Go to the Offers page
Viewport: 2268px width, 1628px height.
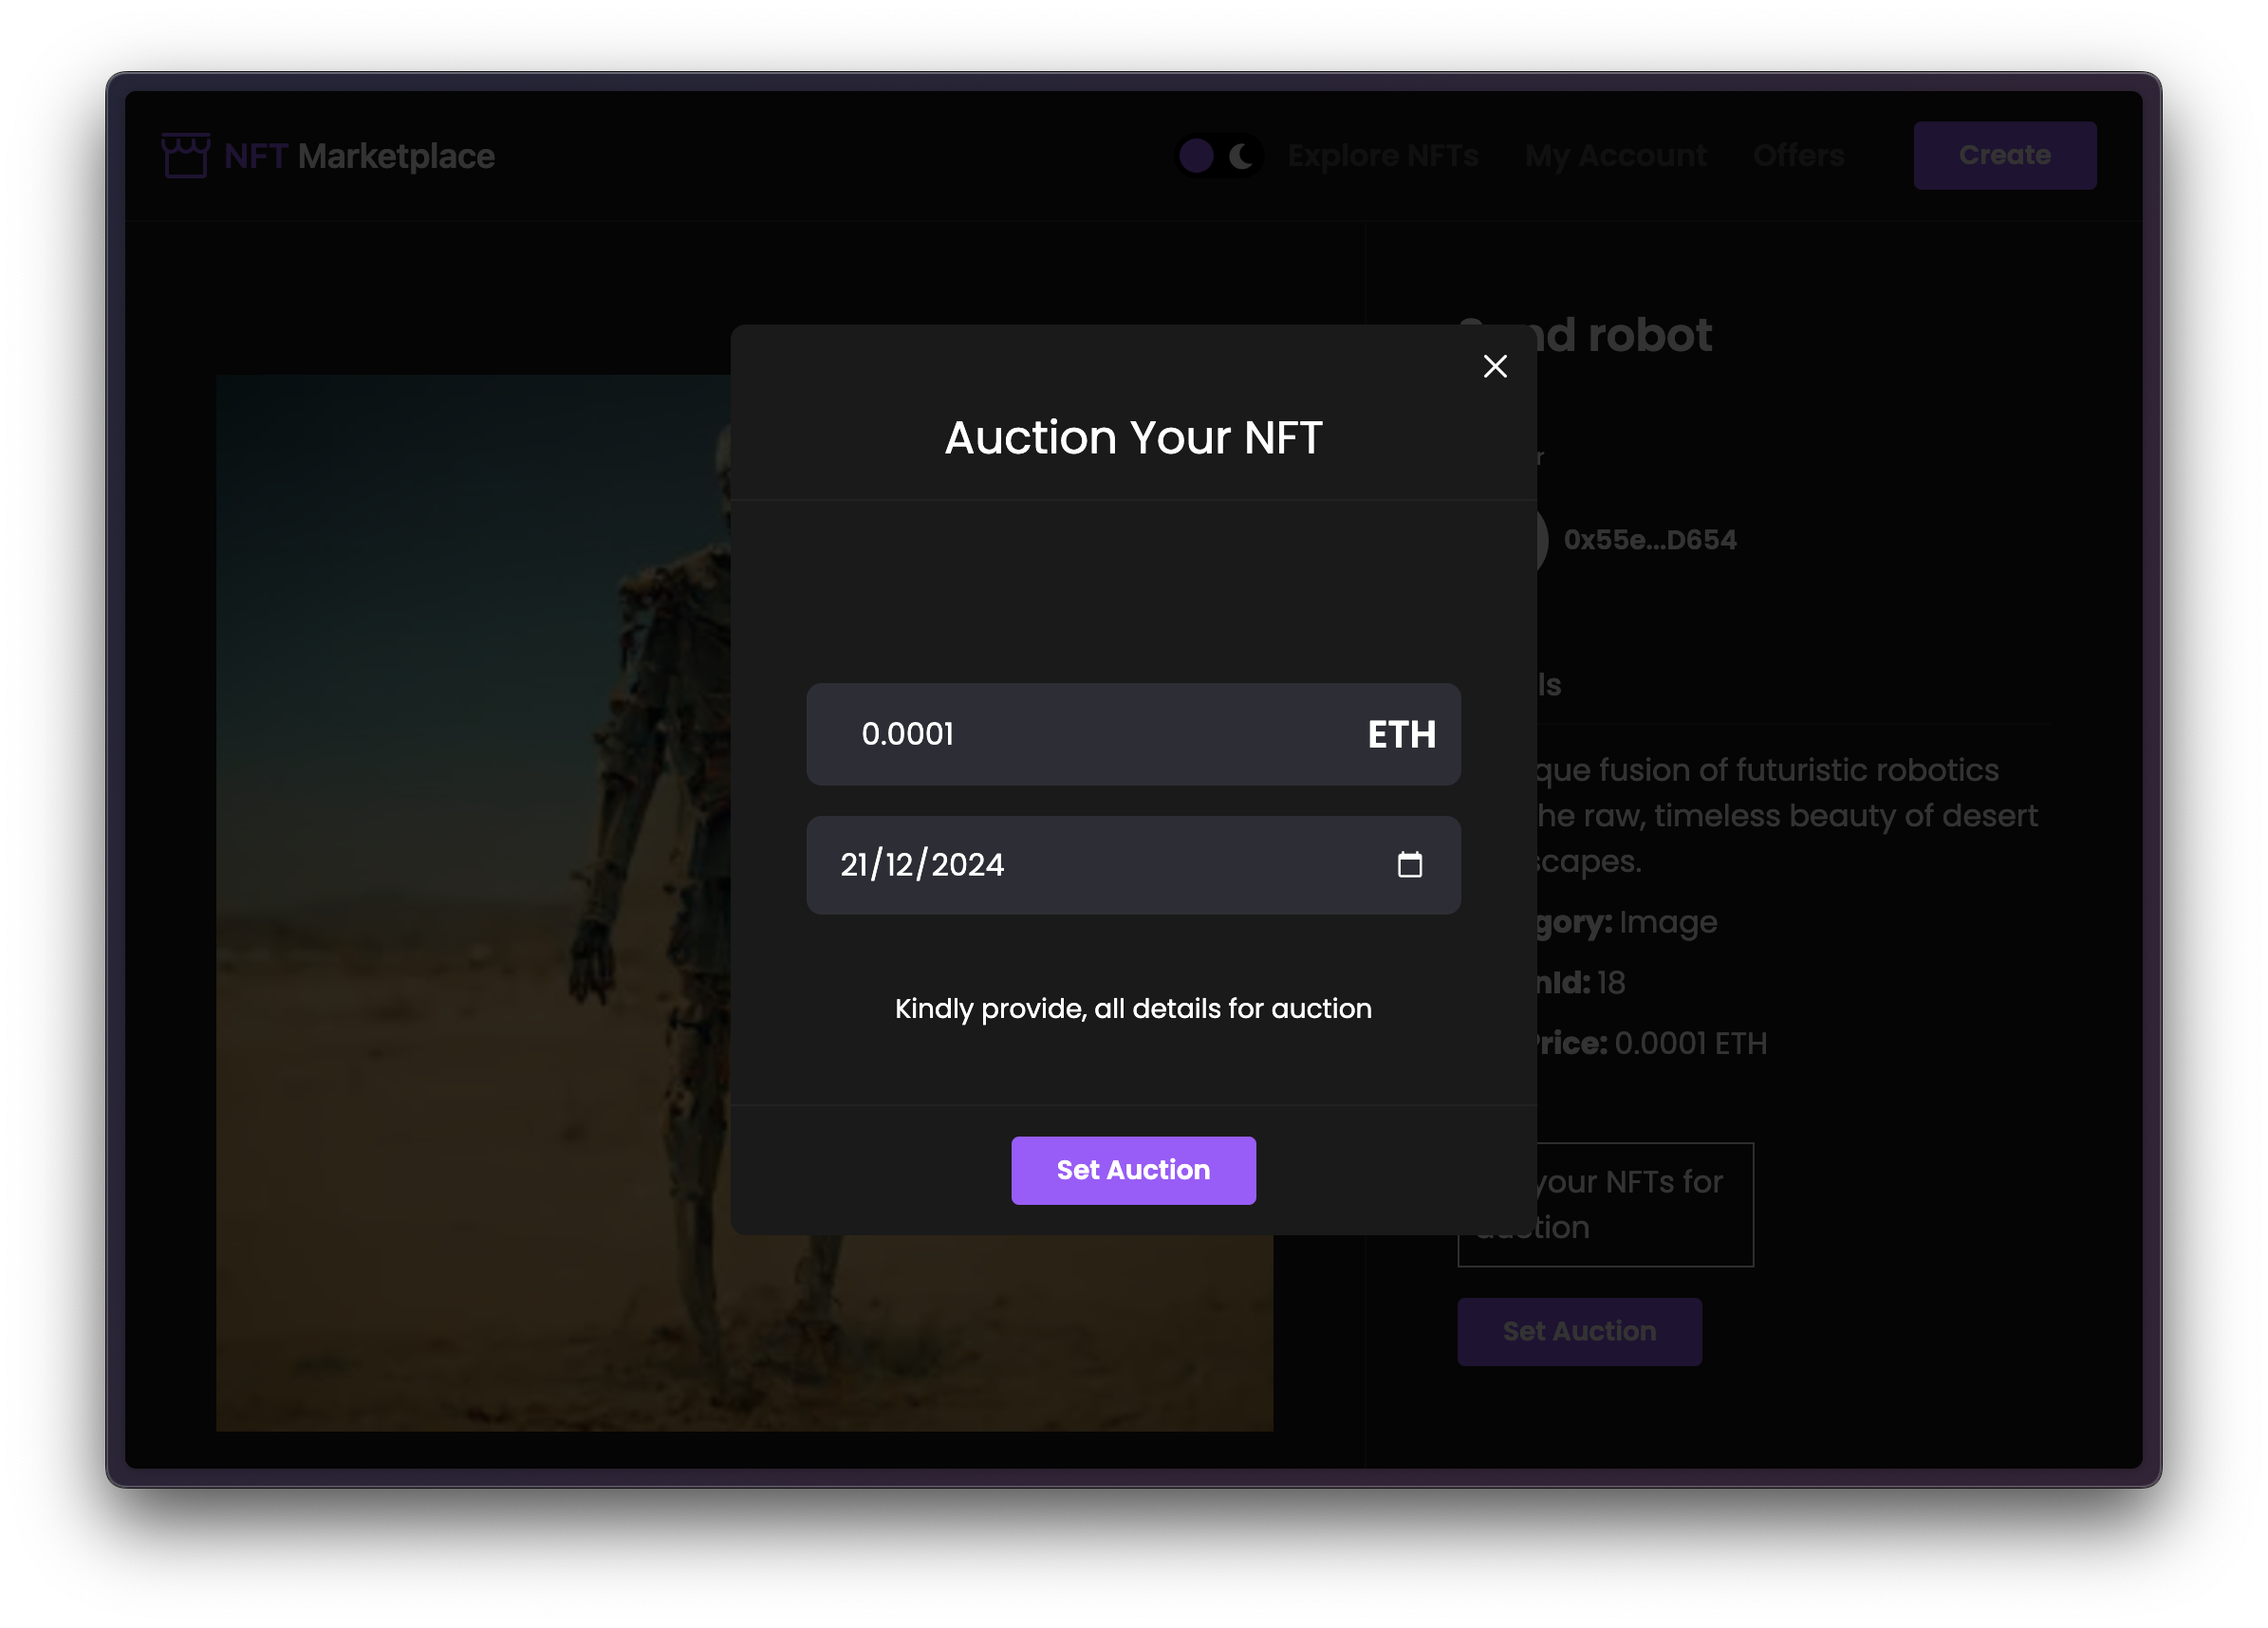[1798, 156]
